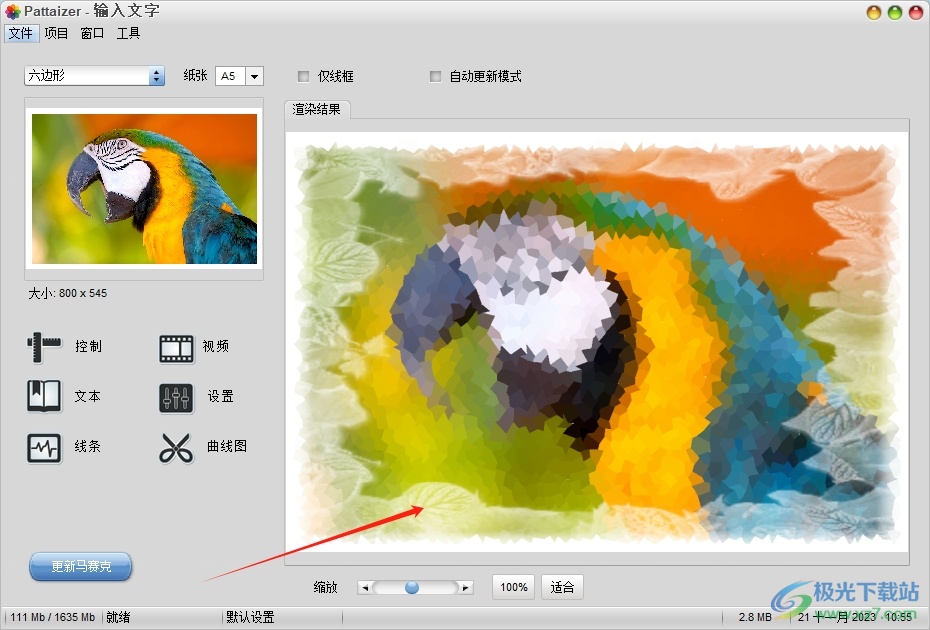930x630 pixels.
Task: Click the parrot source image thumbnail
Action: pyautogui.click(x=144, y=189)
